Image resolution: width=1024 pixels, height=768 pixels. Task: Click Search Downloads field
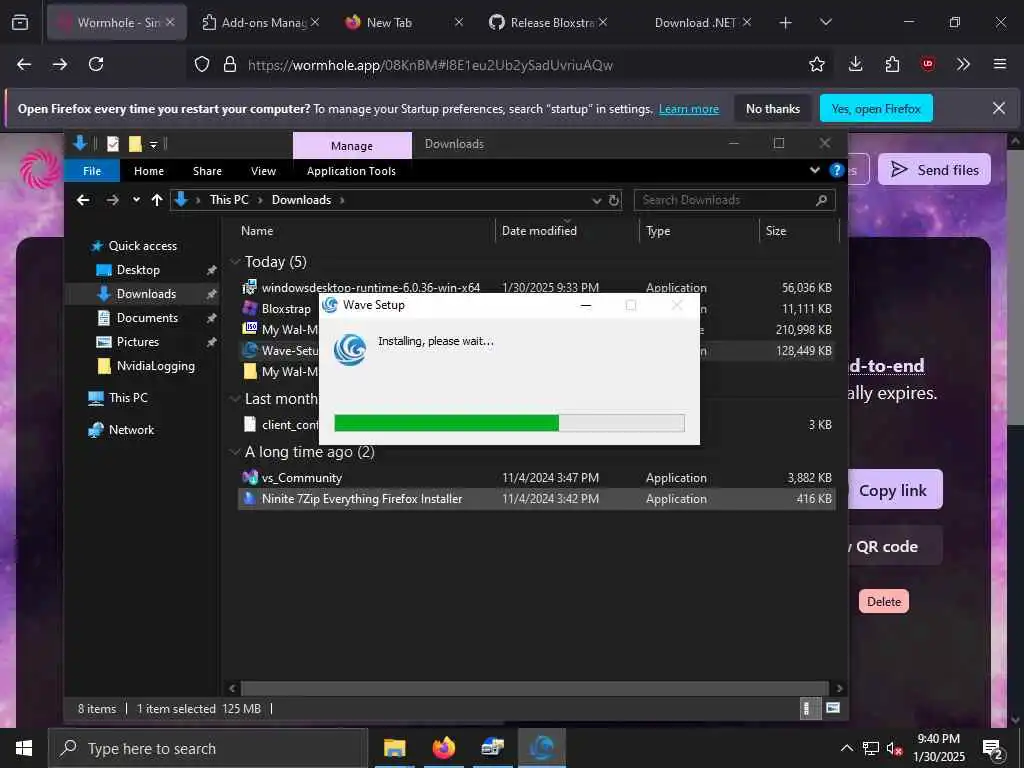(x=734, y=200)
